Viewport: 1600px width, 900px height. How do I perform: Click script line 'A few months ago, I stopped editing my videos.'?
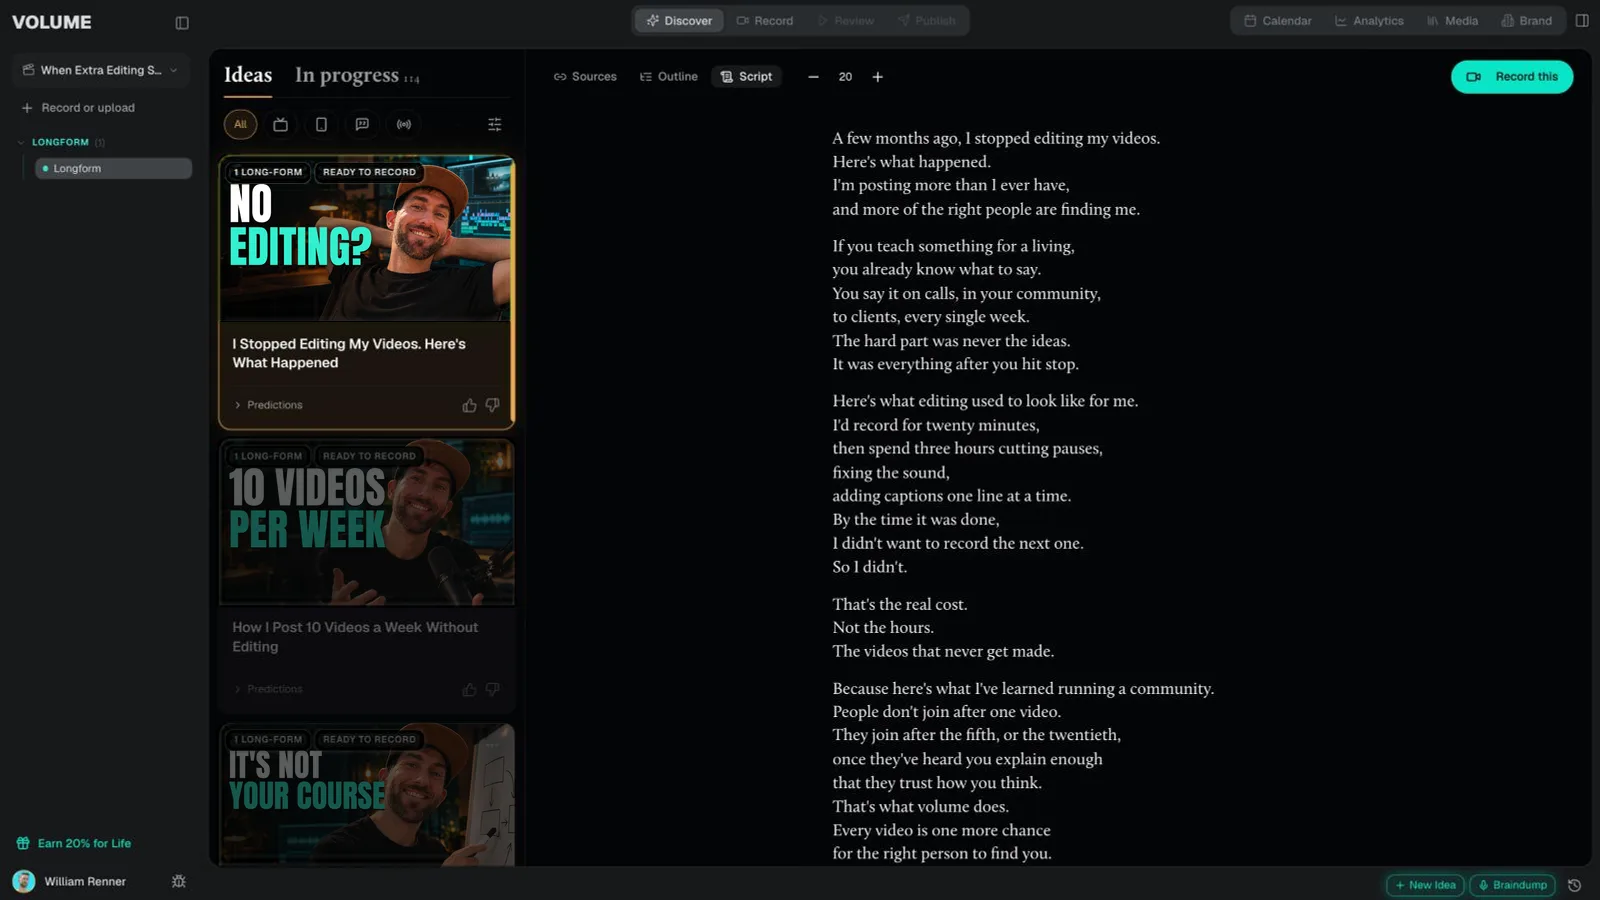996,138
